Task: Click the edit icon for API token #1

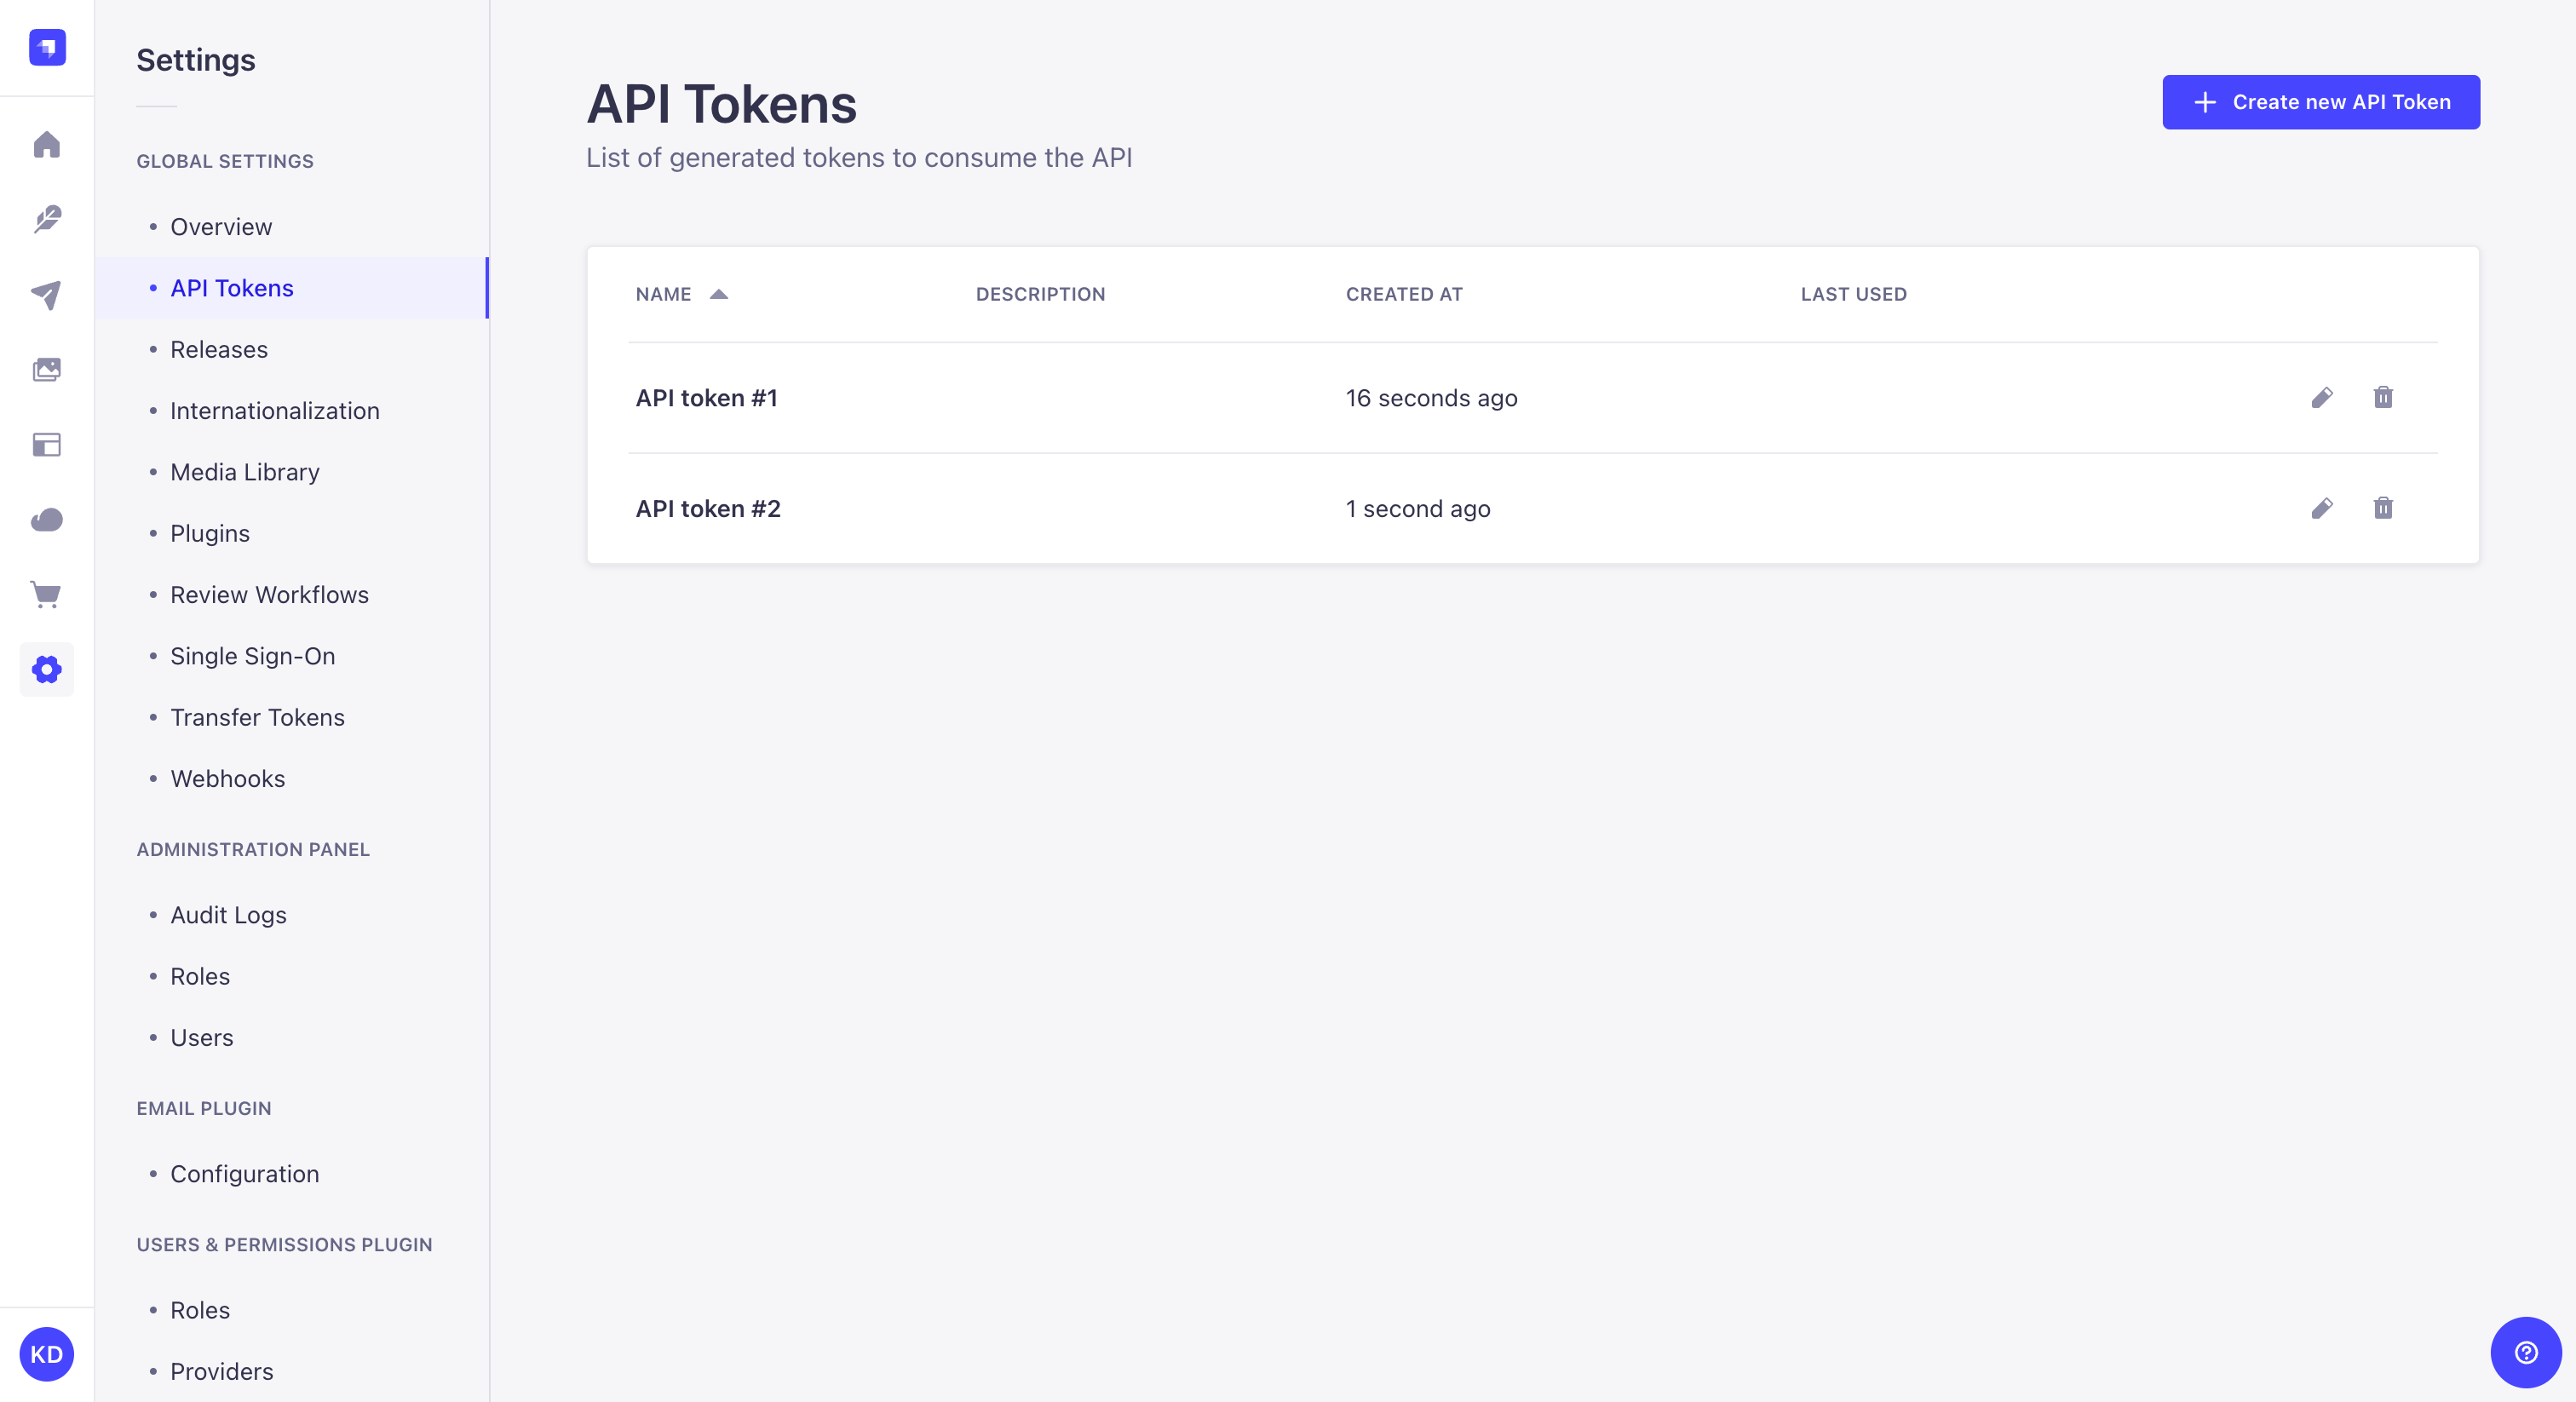Action: pyautogui.click(x=2322, y=397)
